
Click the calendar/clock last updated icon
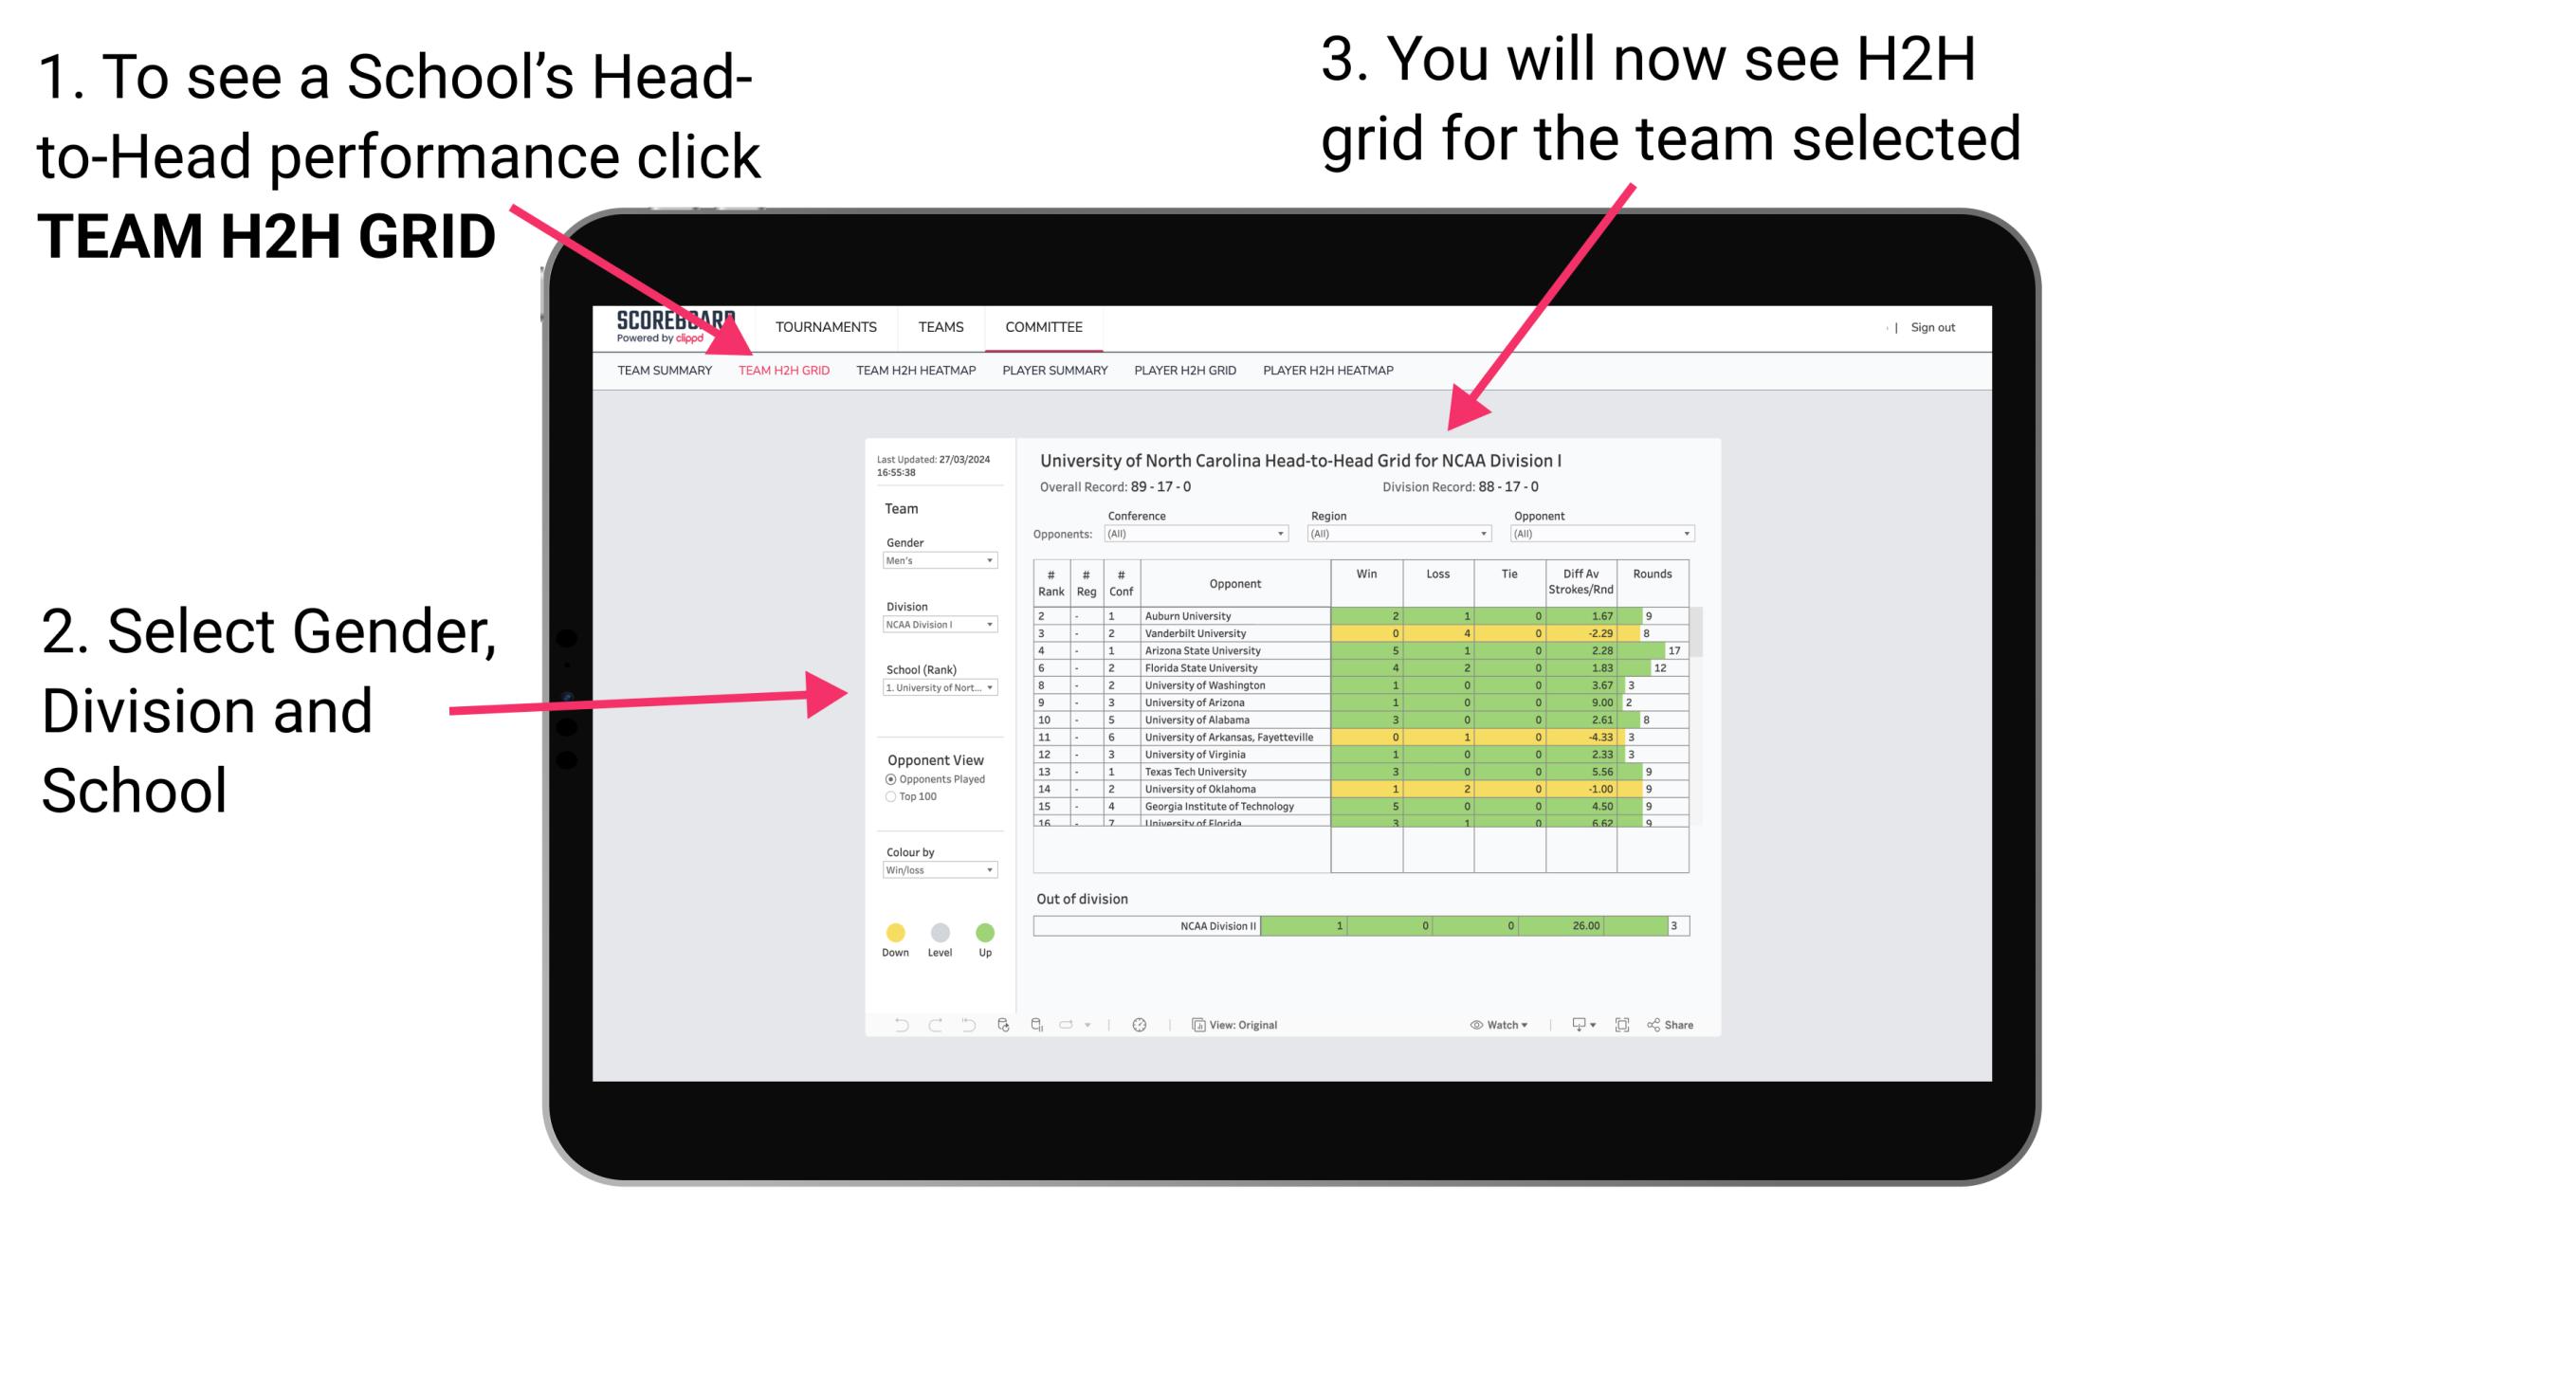[1142, 1024]
